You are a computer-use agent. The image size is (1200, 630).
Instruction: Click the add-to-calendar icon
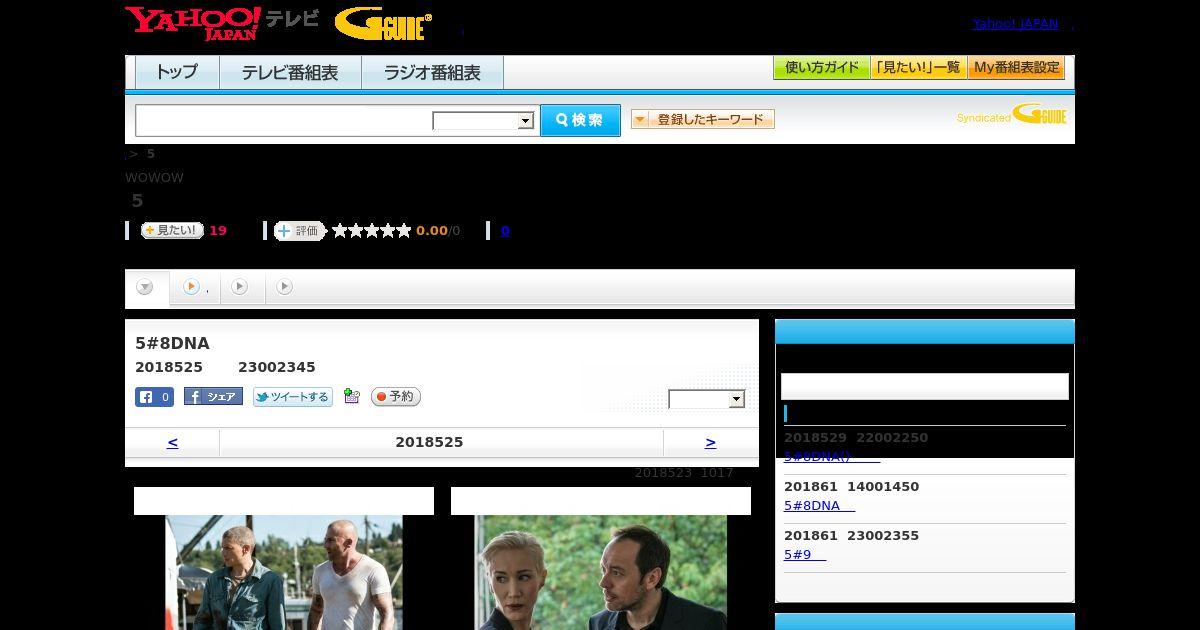click(351, 396)
